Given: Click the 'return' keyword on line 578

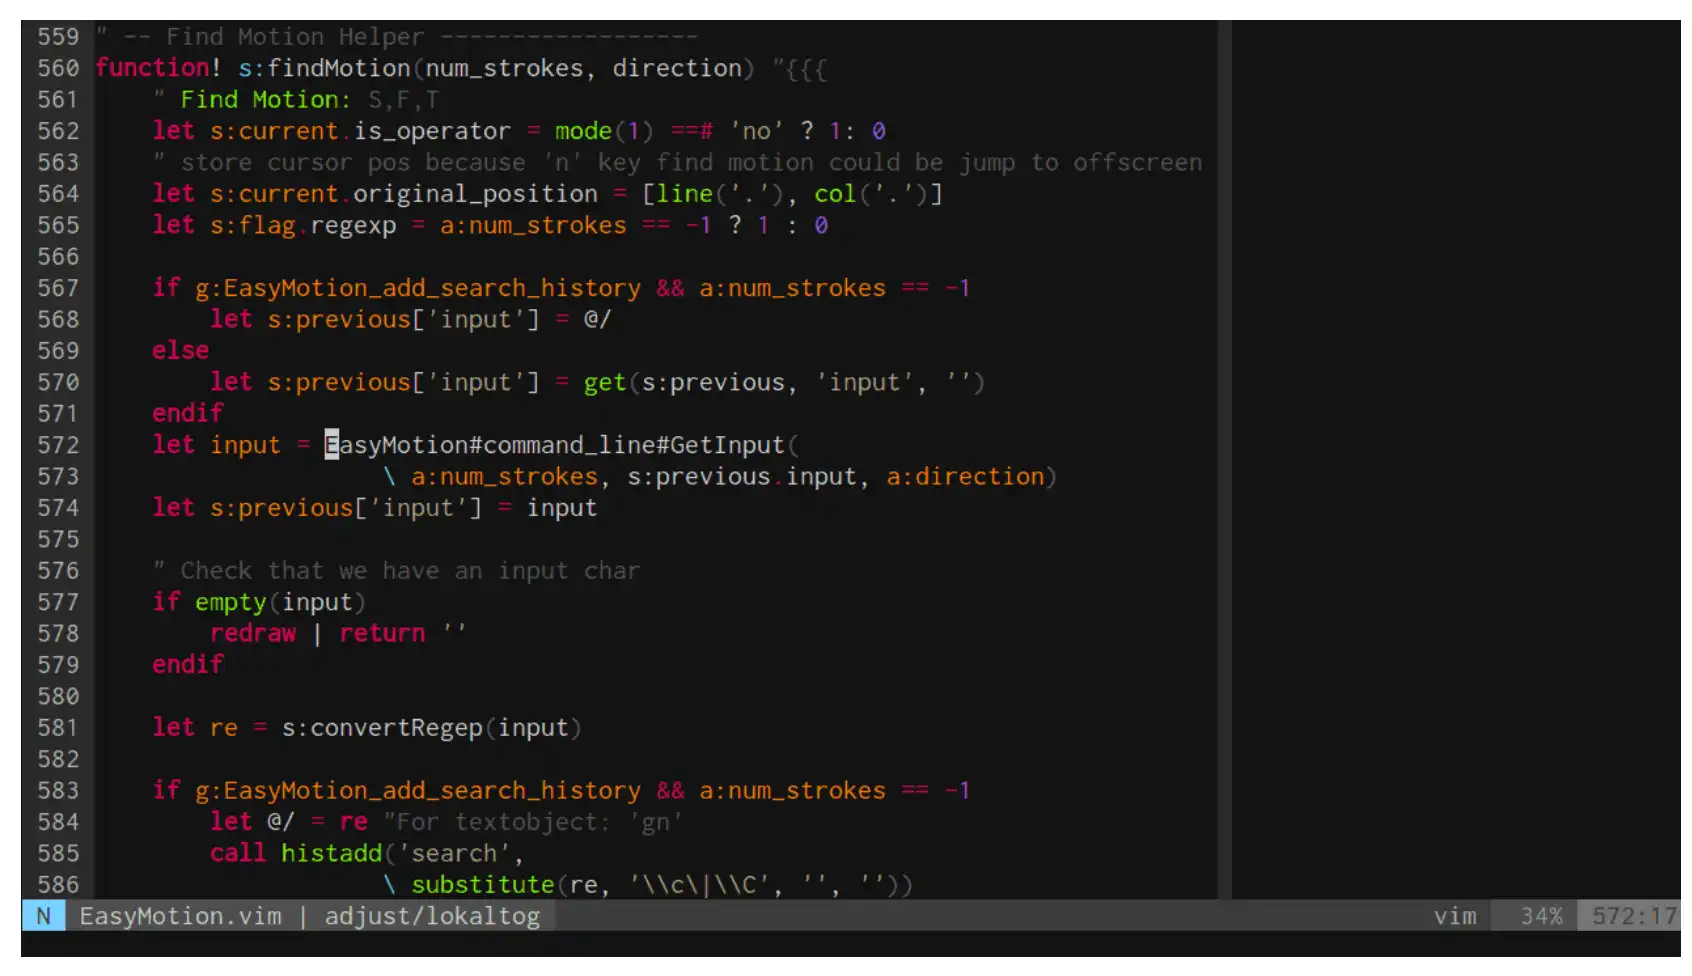Looking at the screenshot, I should (x=382, y=634).
